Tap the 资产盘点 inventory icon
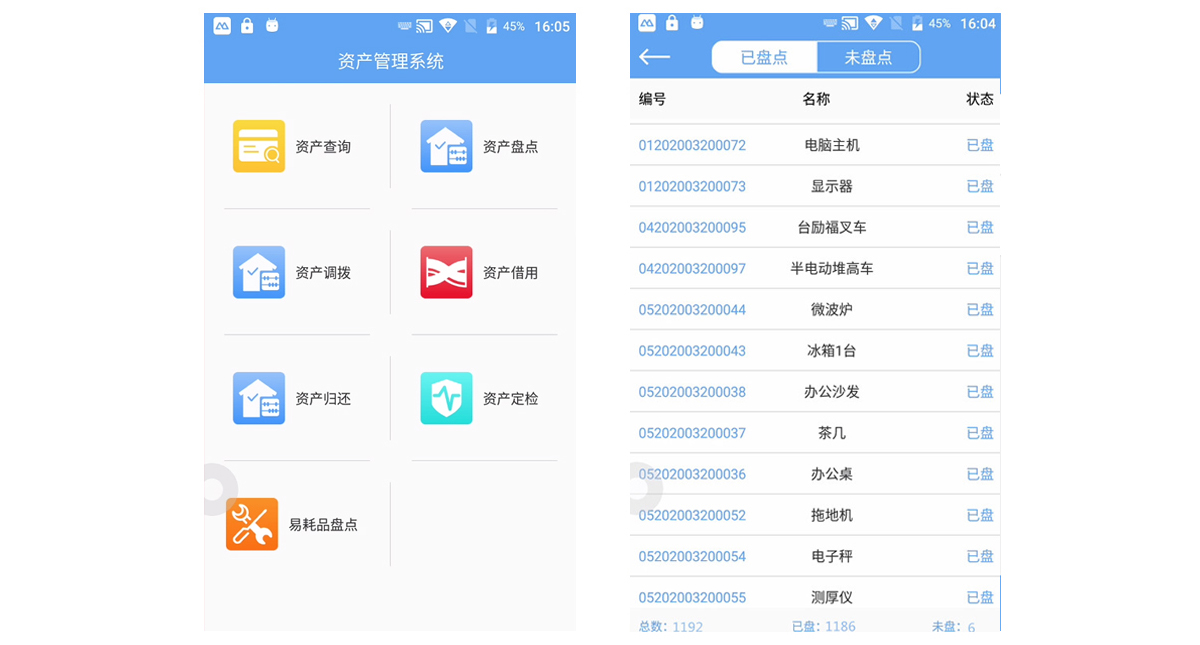 (x=446, y=146)
